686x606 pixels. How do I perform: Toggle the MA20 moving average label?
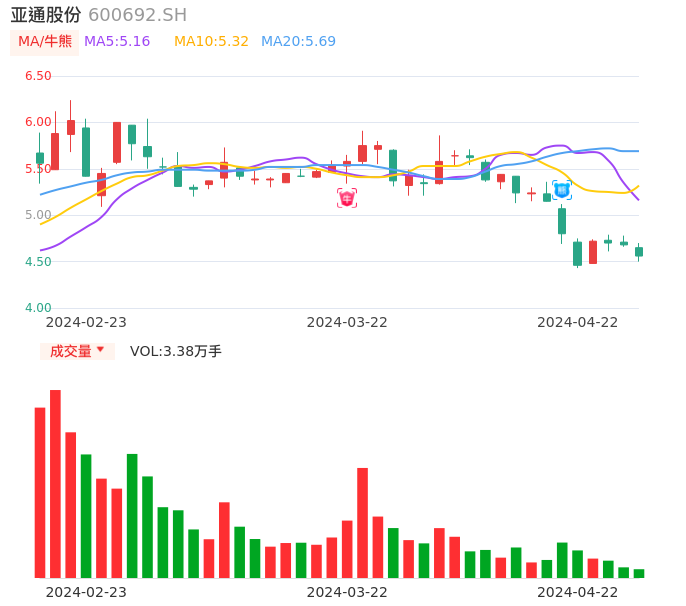tap(298, 42)
